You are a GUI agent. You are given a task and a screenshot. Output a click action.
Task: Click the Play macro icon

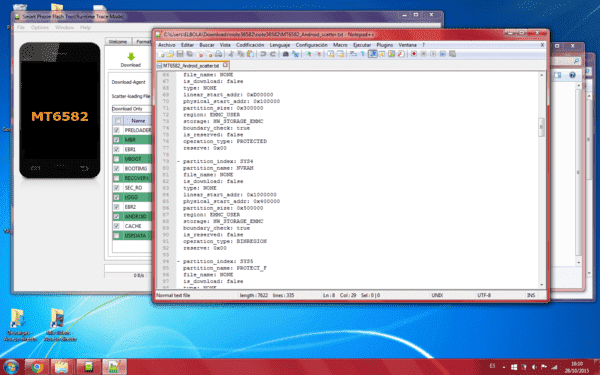[433, 54]
